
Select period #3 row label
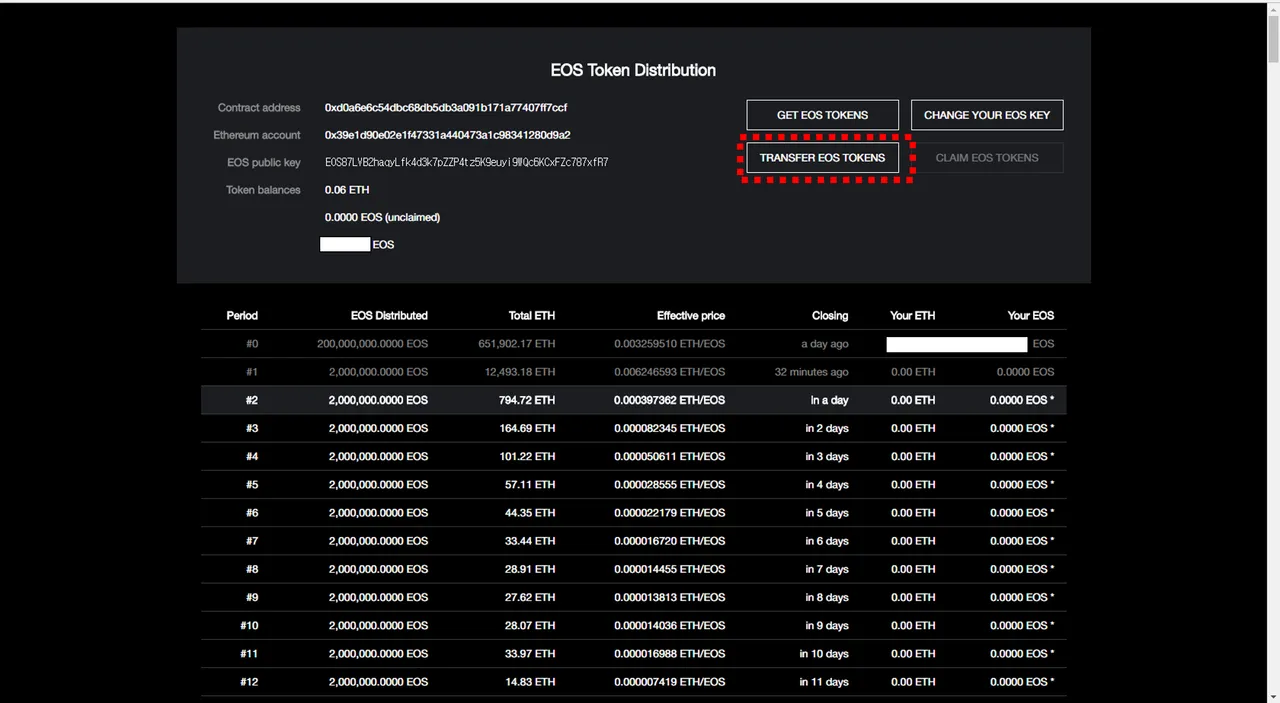pyautogui.click(x=252, y=428)
